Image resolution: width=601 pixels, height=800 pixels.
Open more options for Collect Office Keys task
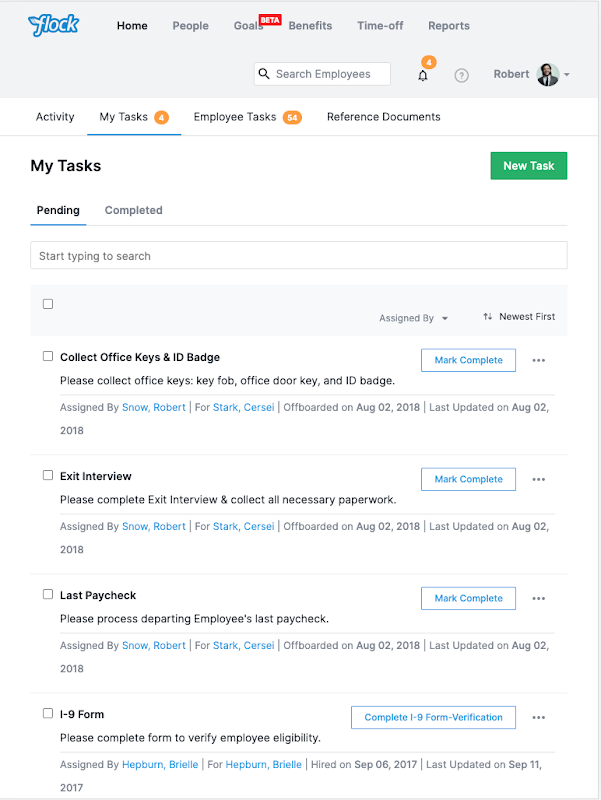(x=539, y=361)
